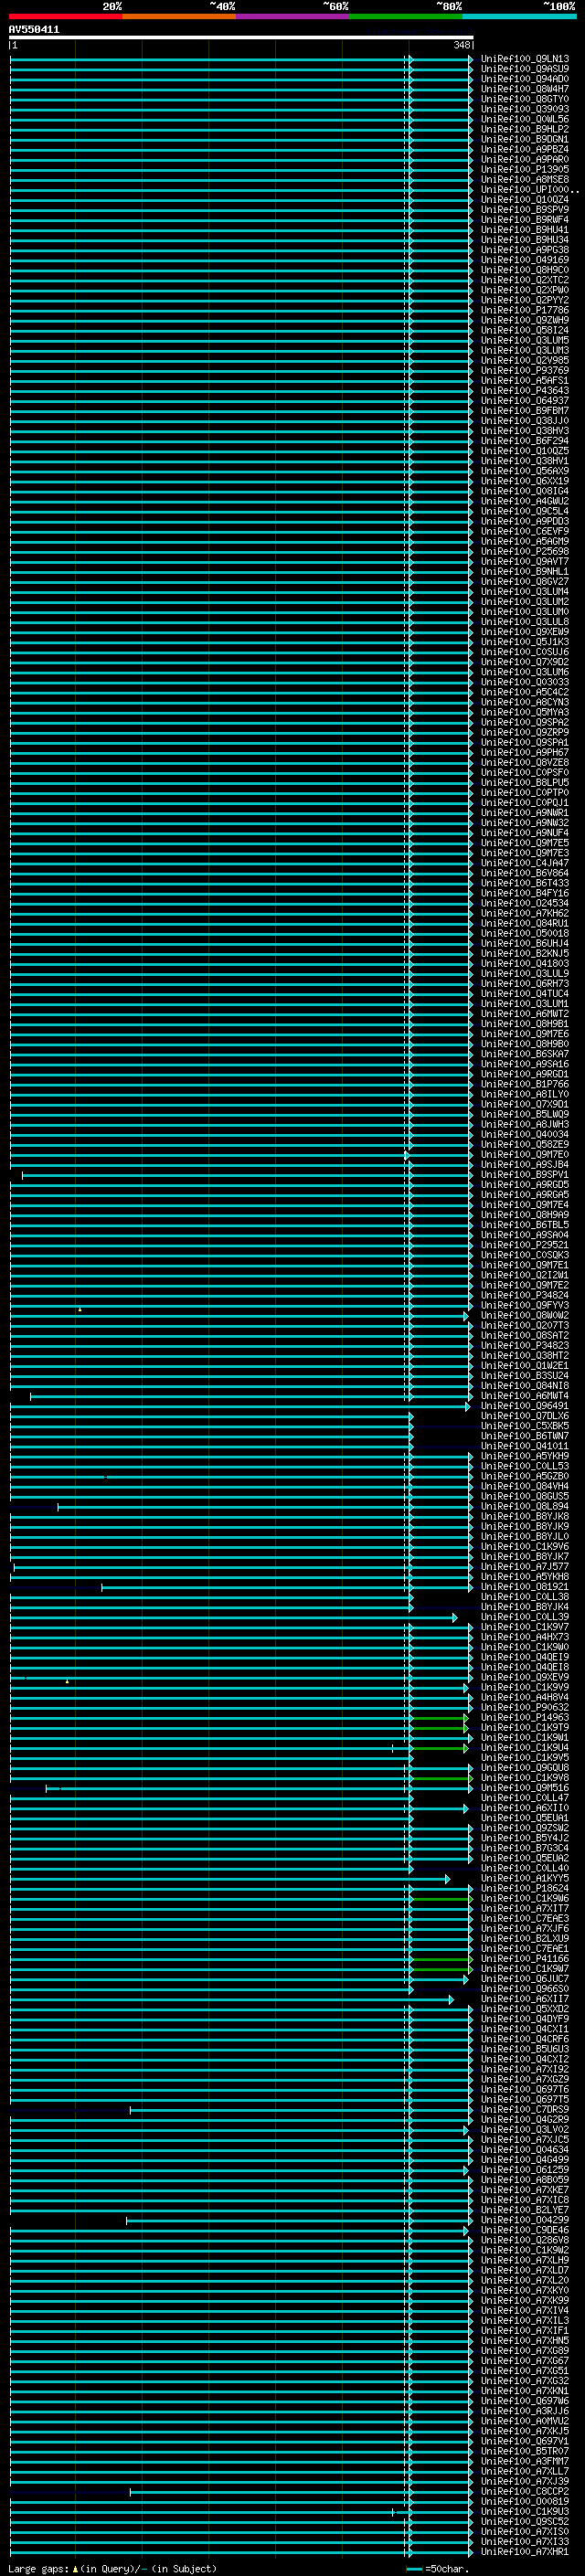Open UniRef100_C1K9U4 hit
Image resolution: width=585 pixels, height=2576 pixels.
pyautogui.click(x=524, y=1748)
